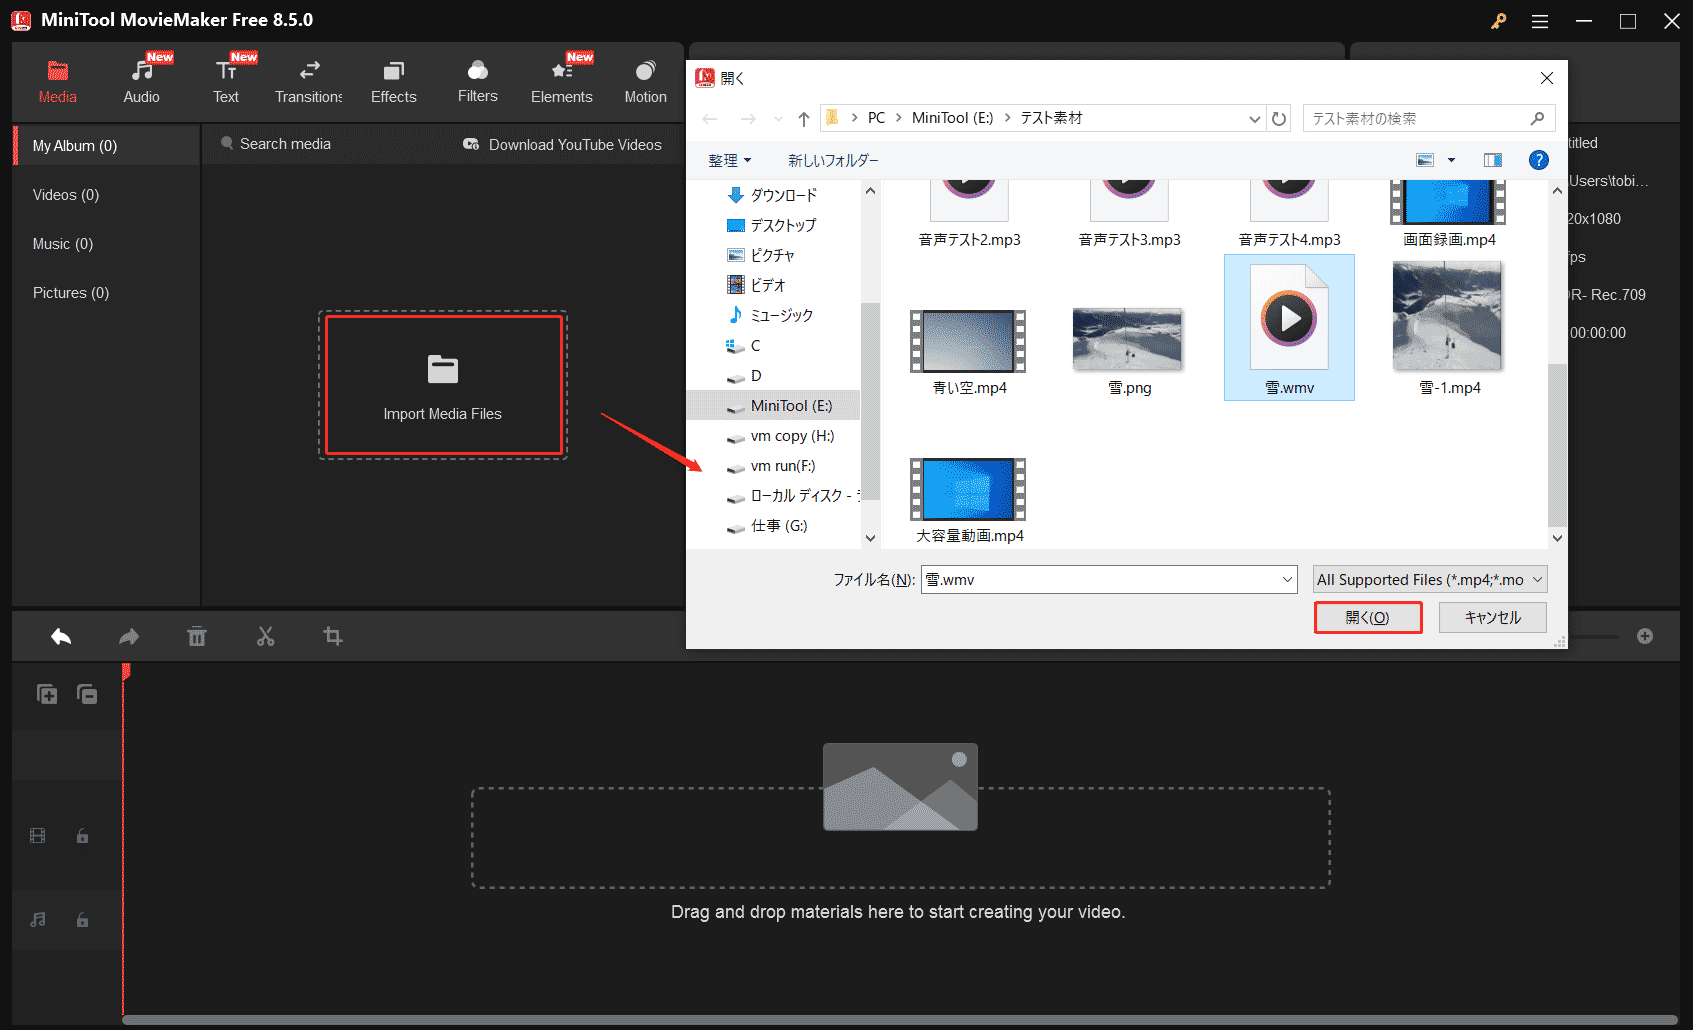Screen dimensions: 1693x1030
Task: Open the Filters library
Action: [477, 78]
